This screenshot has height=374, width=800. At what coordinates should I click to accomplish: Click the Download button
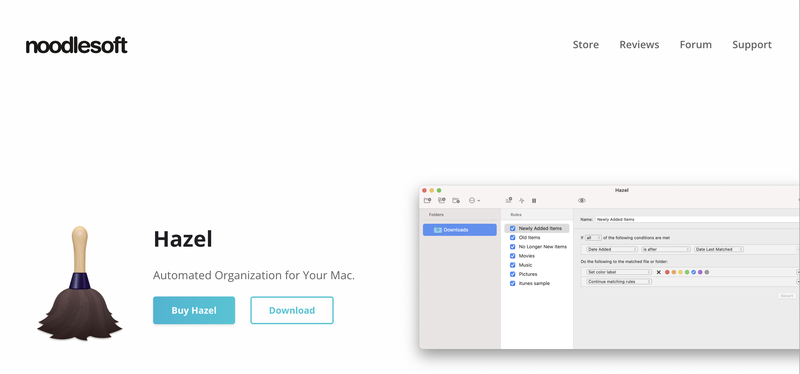292,310
